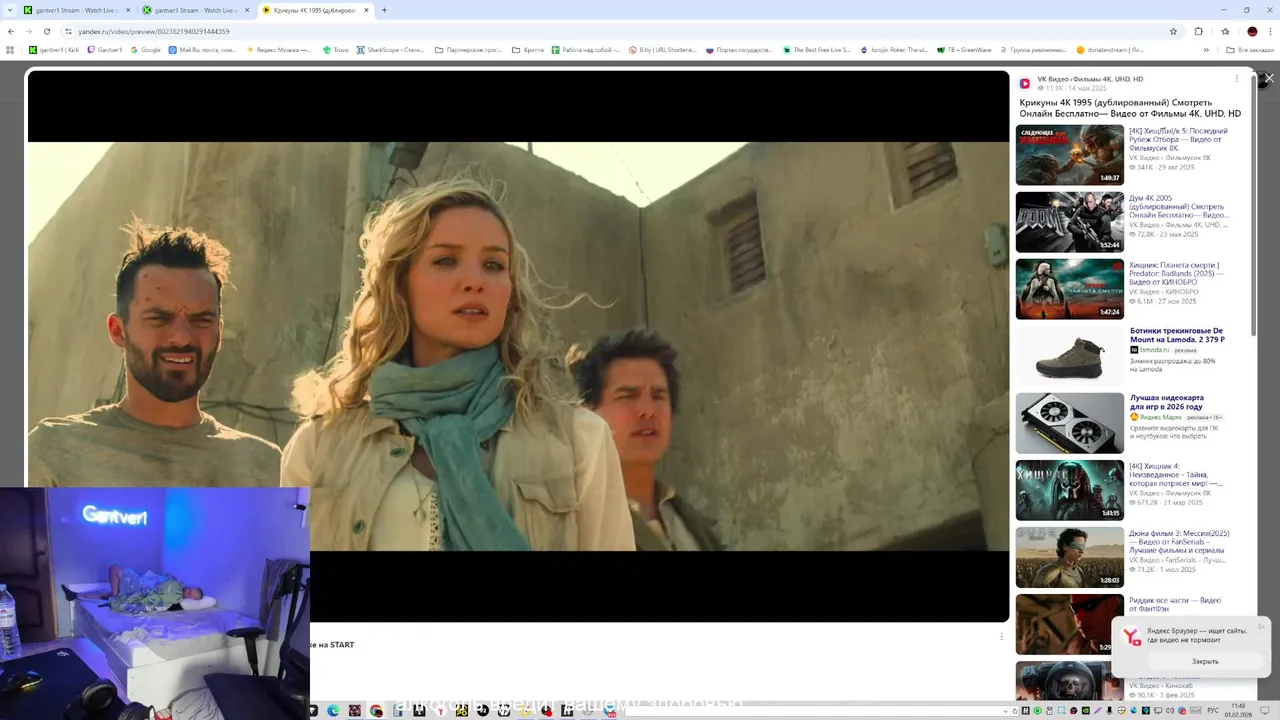Screen dimensions: 1280x720
Task: Click the VK Video channel logo icon
Action: tap(1025, 84)
